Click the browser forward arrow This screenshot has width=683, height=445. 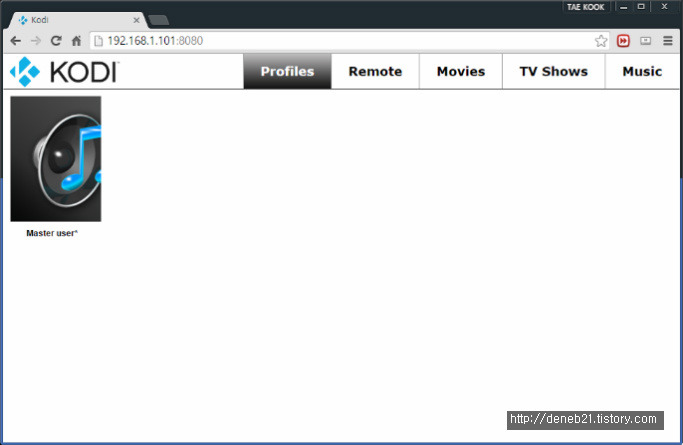36,41
